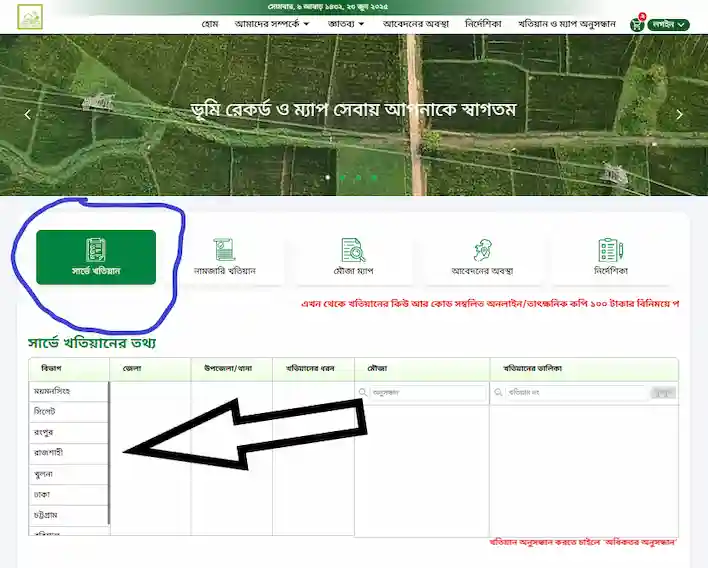708x568 pixels.
Task: Choose রাজশাহী division
Action: pos(69,454)
